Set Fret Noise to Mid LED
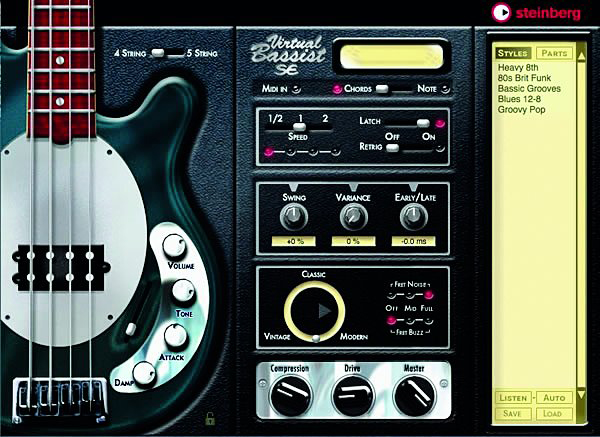The width and height of the screenshot is (600, 437). tap(409, 295)
